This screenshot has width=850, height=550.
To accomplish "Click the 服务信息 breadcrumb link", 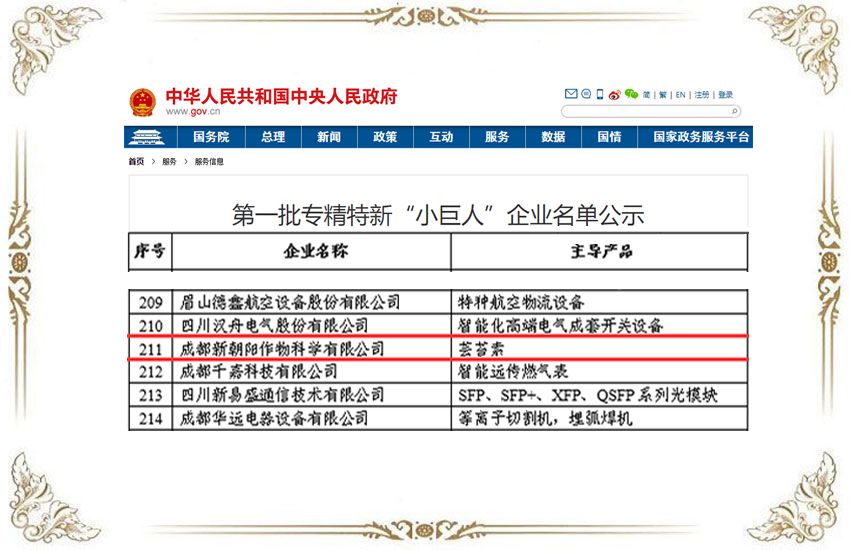I will tap(209, 161).
